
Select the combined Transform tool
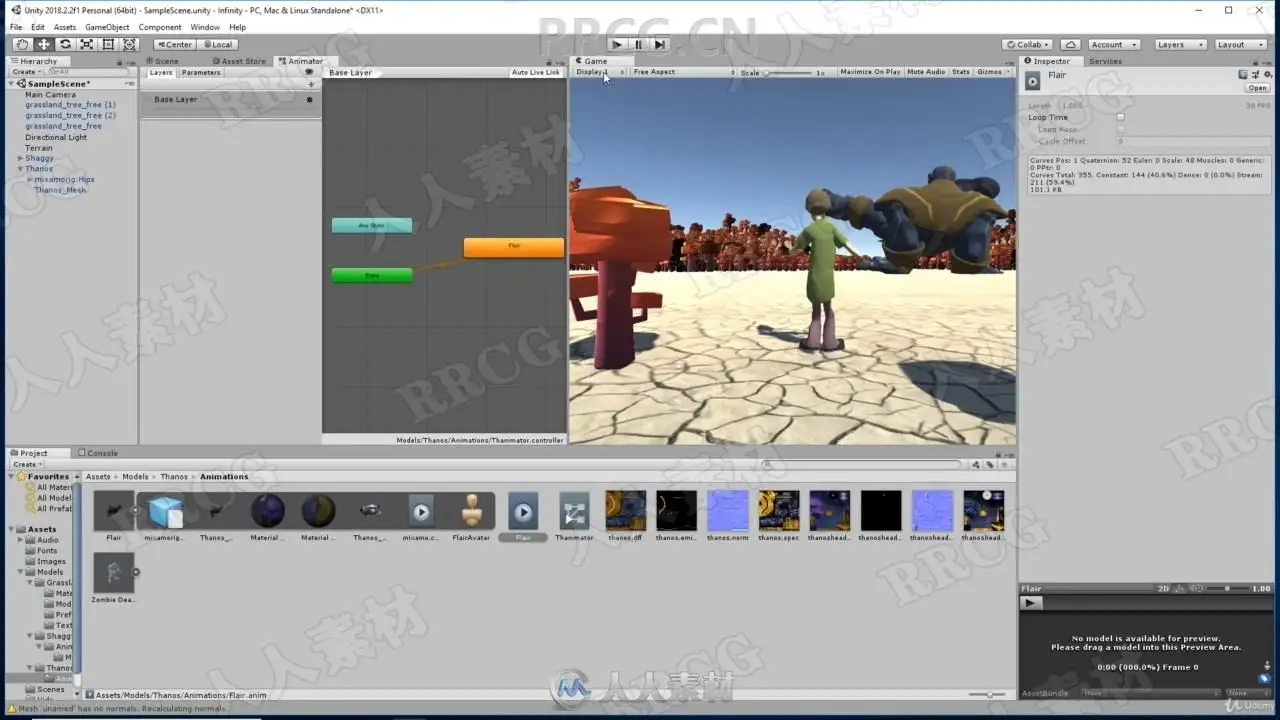pos(128,44)
